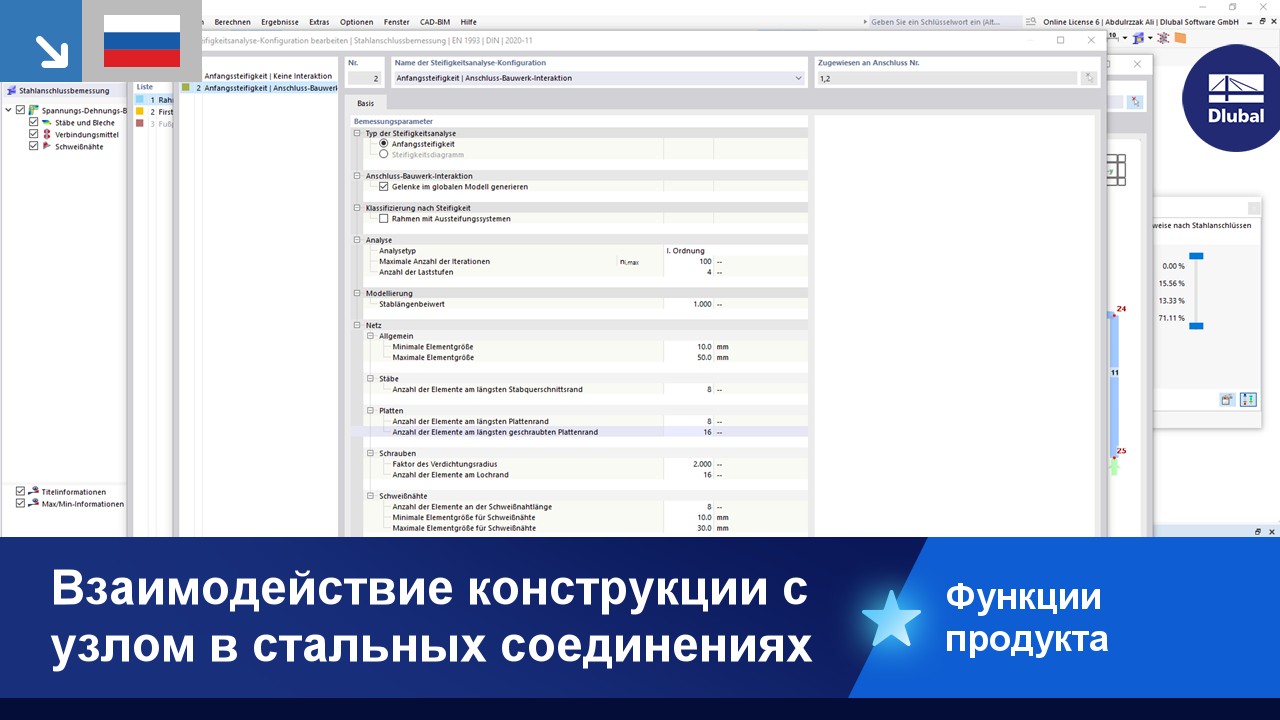Click the red-blue mesh node icon in toolbar

tap(1164, 38)
